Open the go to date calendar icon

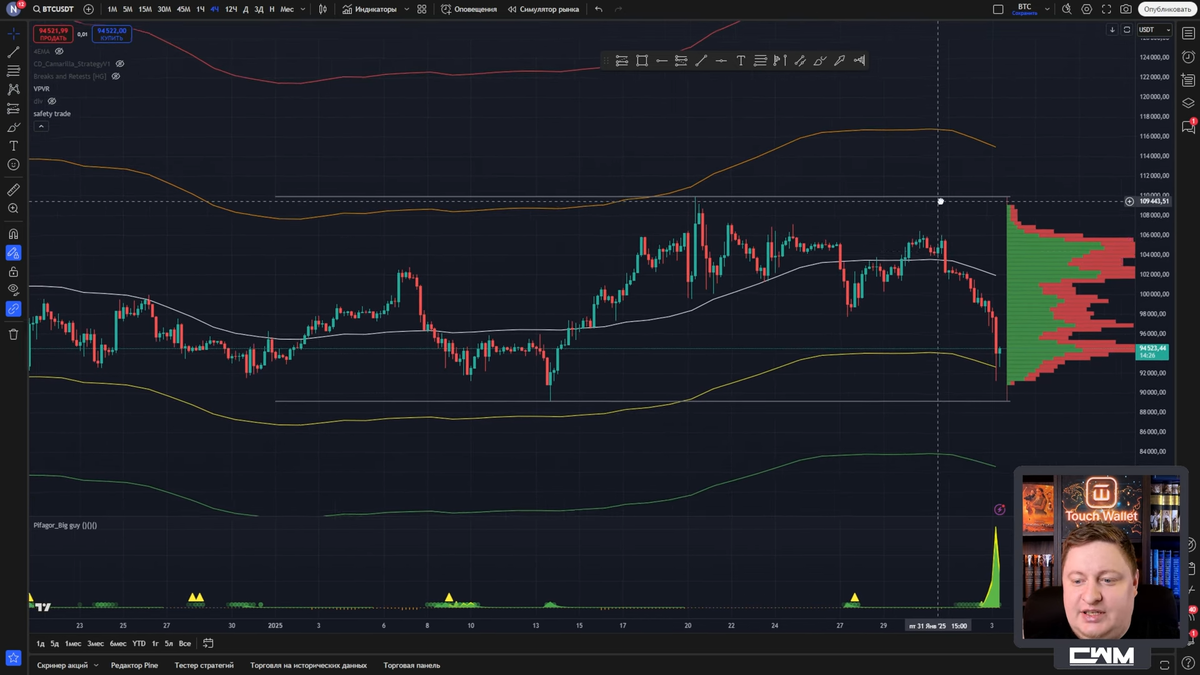pos(208,643)
